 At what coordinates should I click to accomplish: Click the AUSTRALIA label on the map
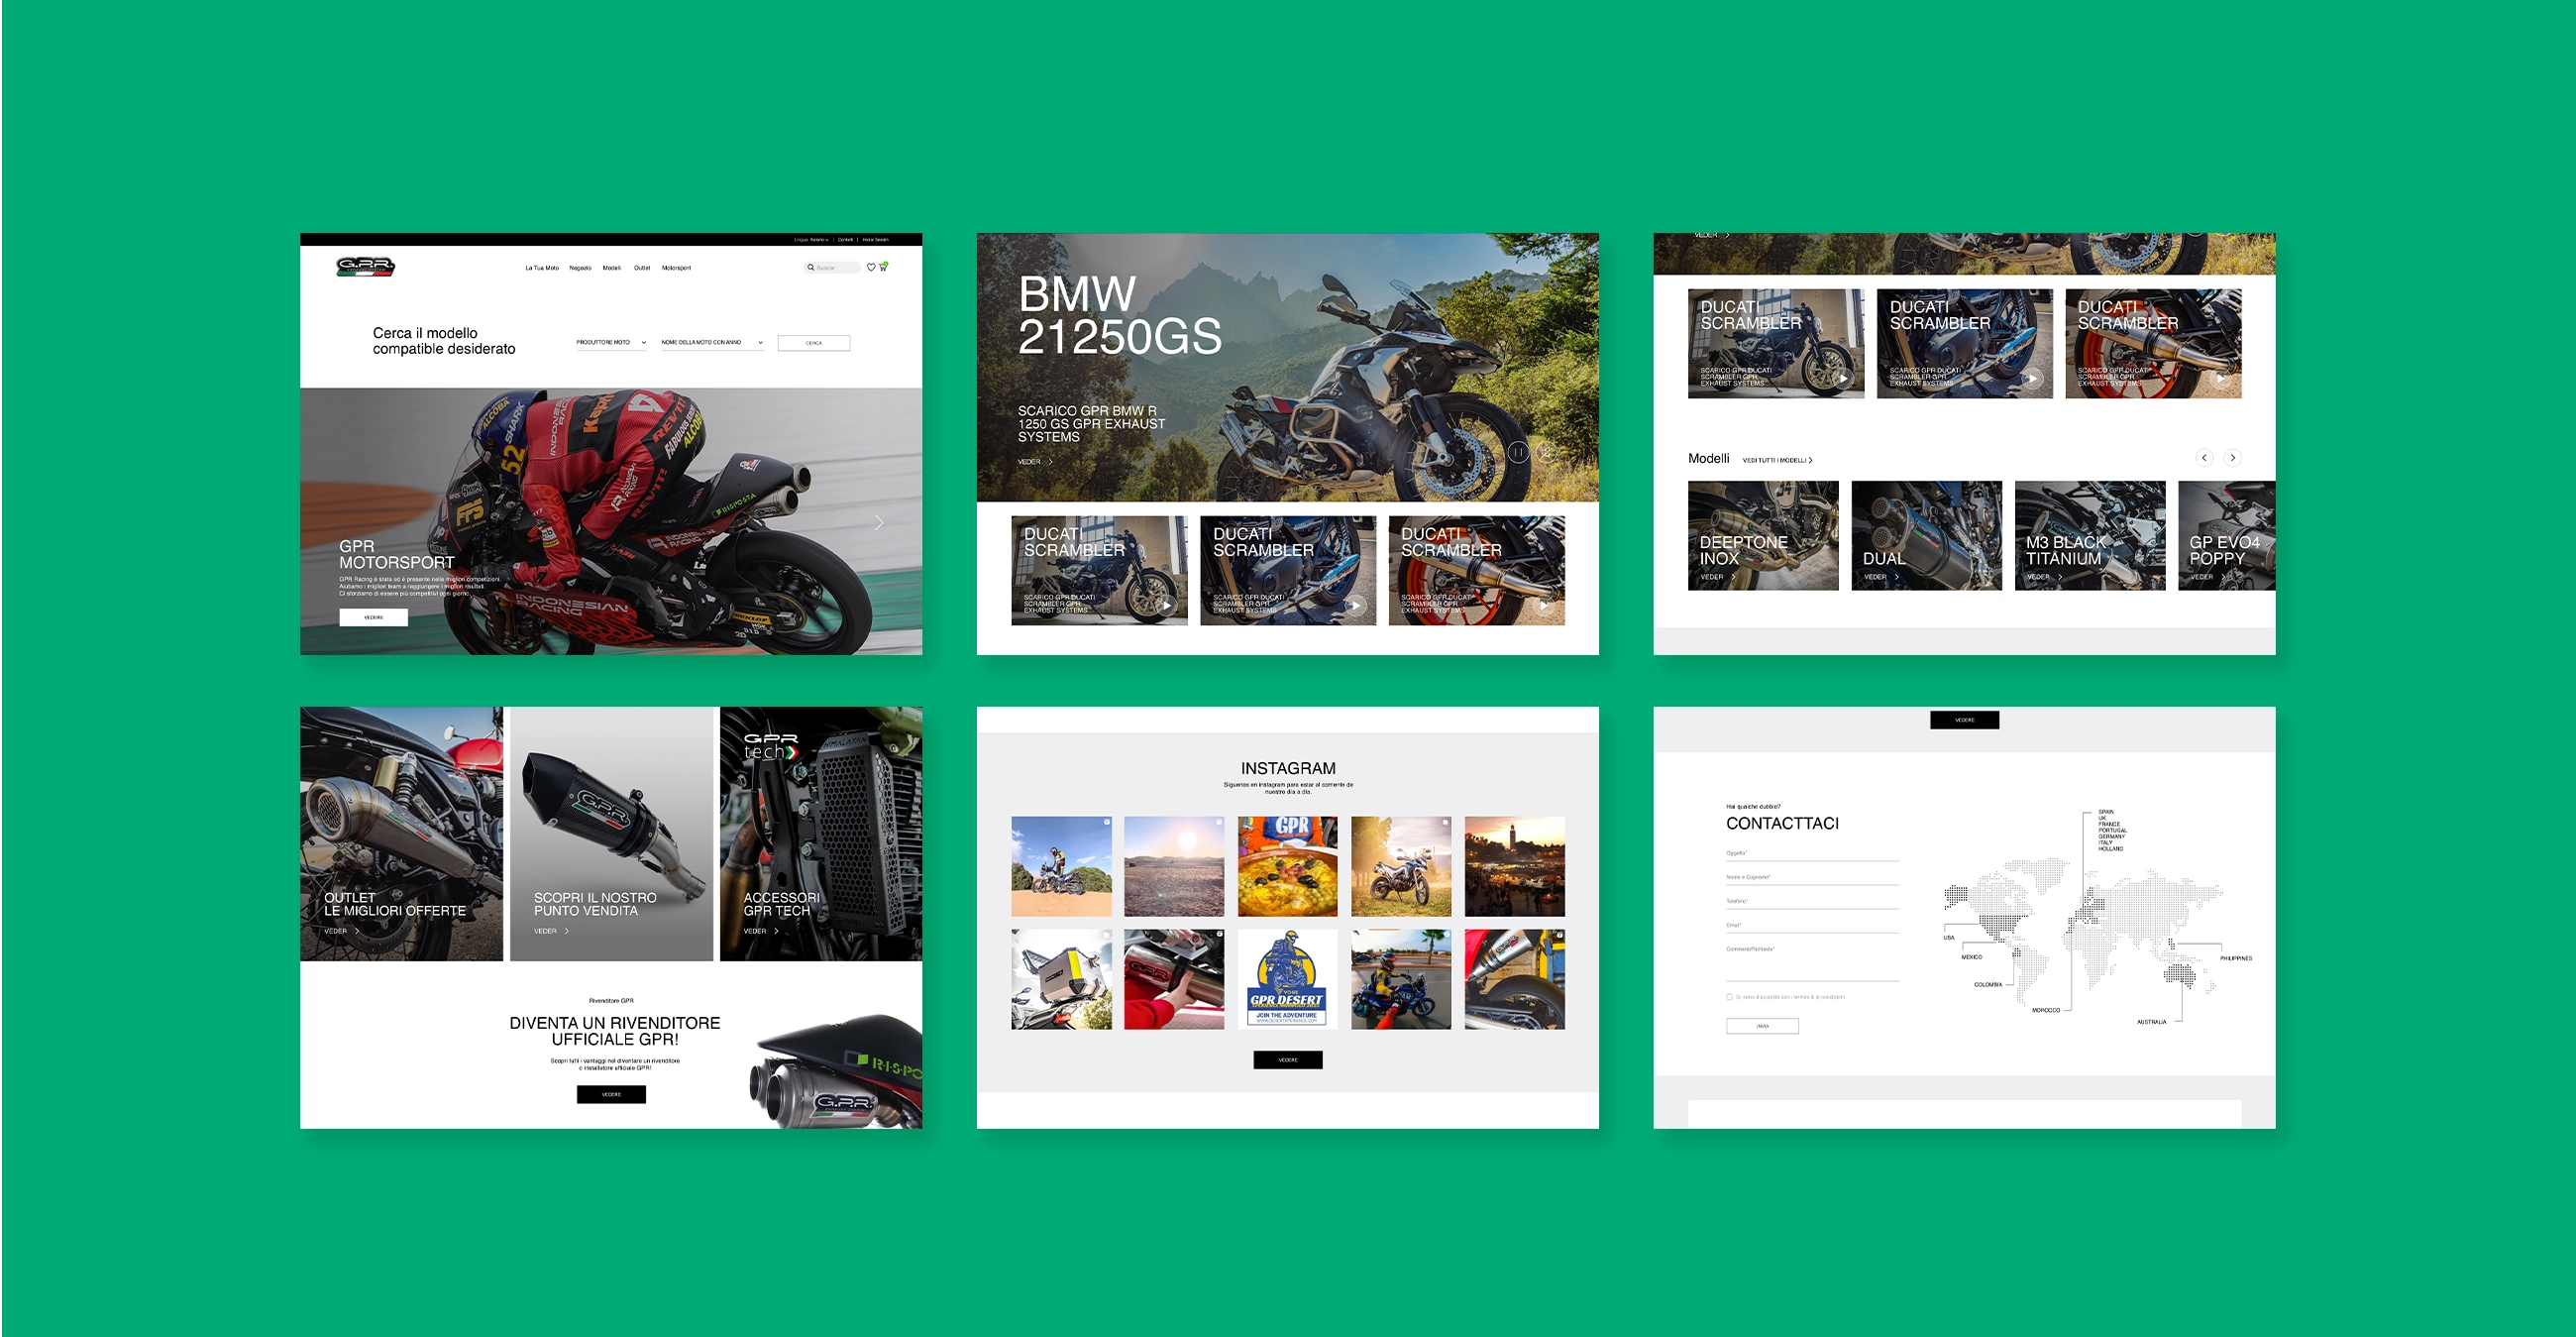pyautogui.click(x=2151, y=1022)
